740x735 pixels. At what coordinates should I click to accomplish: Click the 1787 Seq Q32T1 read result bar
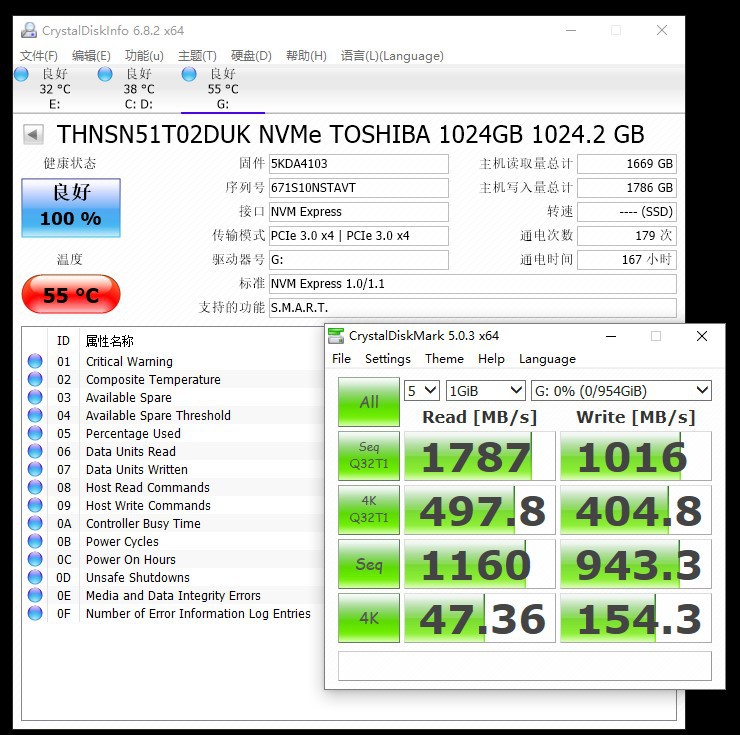click(480, 456)
